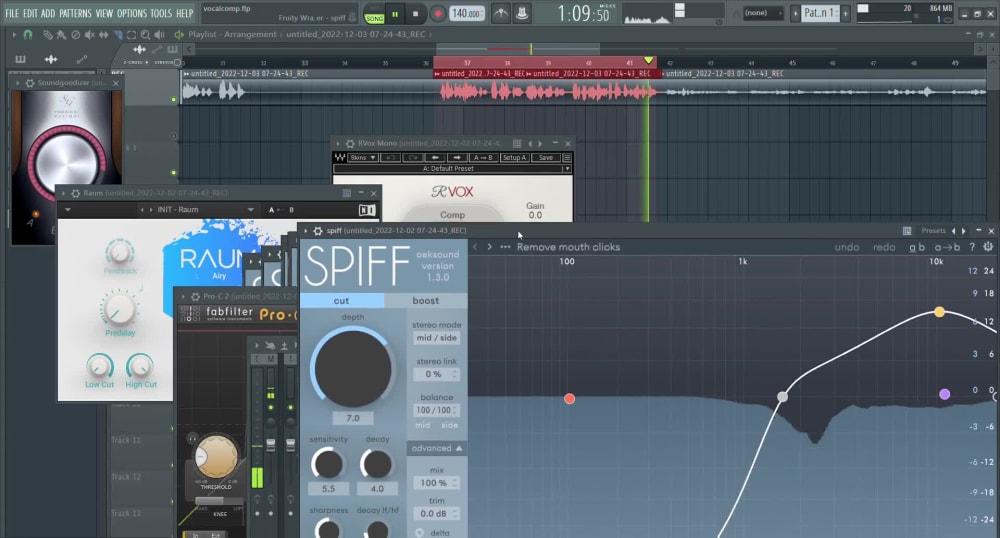Open the FILE menu

[x=12, y=13]
